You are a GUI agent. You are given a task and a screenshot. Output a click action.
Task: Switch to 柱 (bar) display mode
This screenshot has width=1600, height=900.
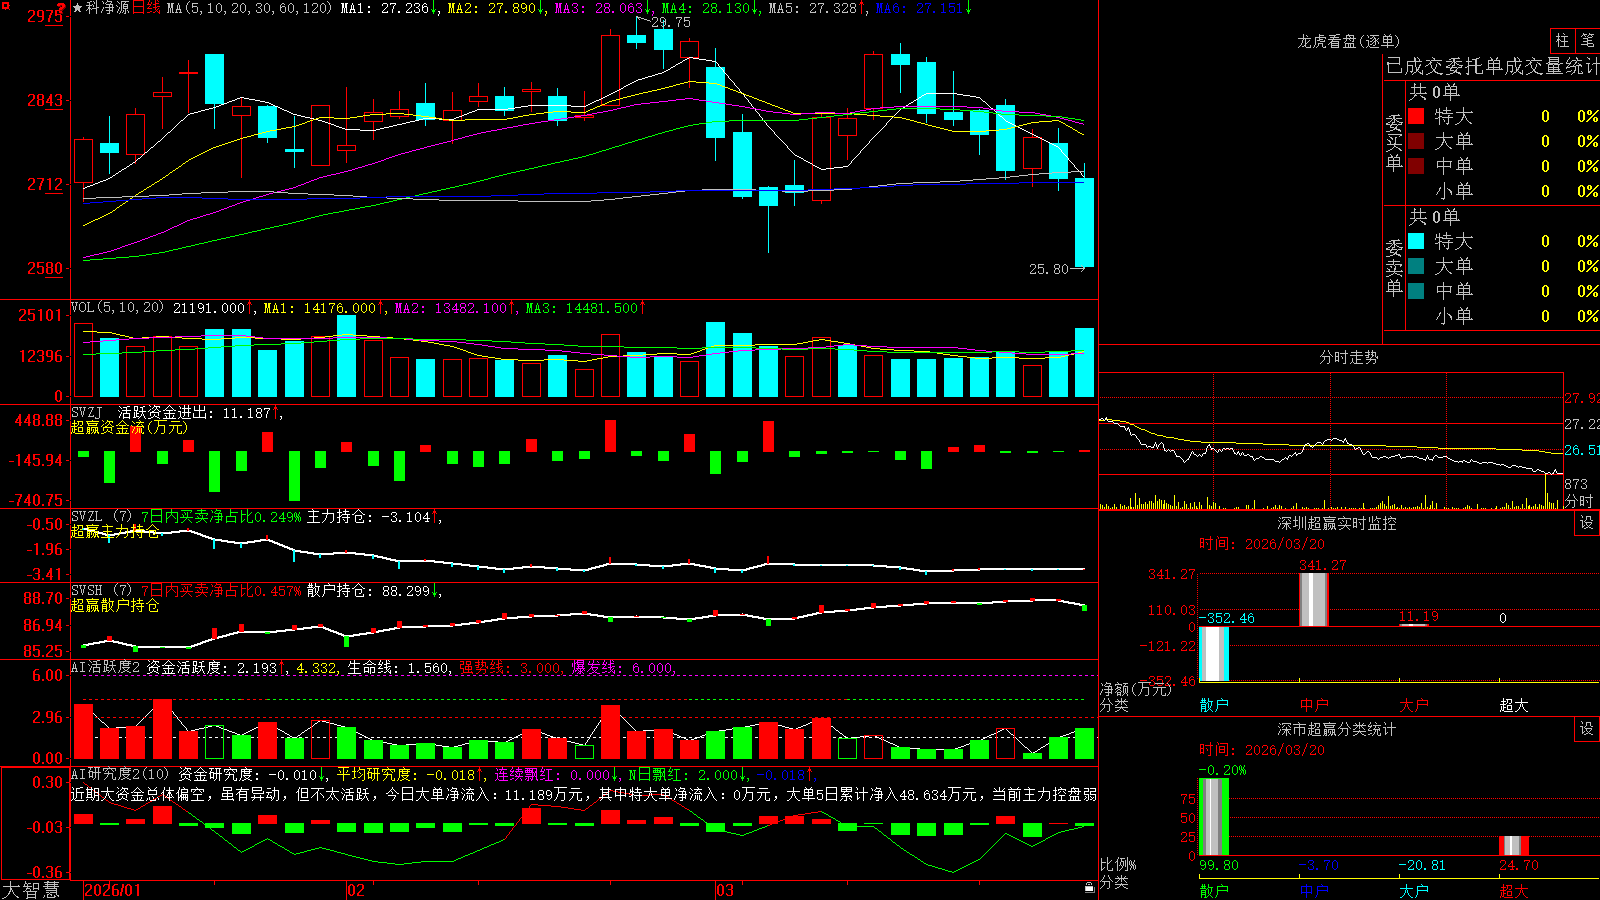click(1562, 40)
